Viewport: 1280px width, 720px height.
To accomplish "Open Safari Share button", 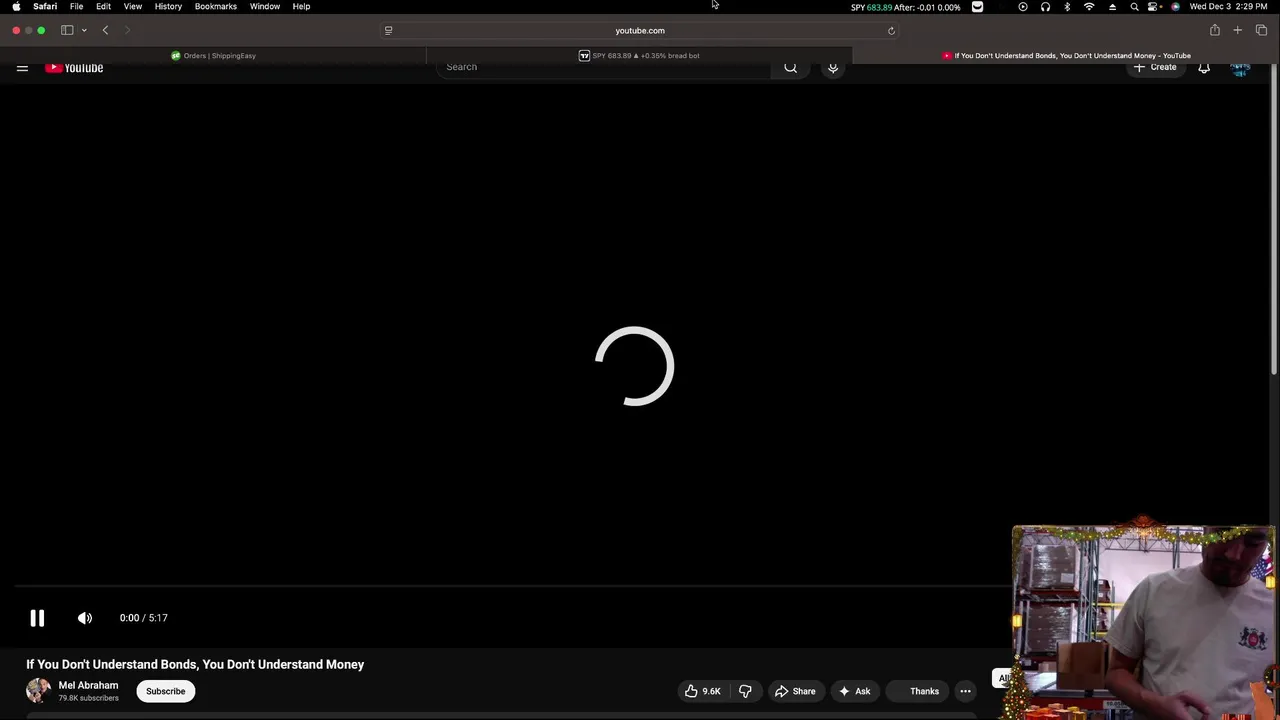I will (1214, 30).
